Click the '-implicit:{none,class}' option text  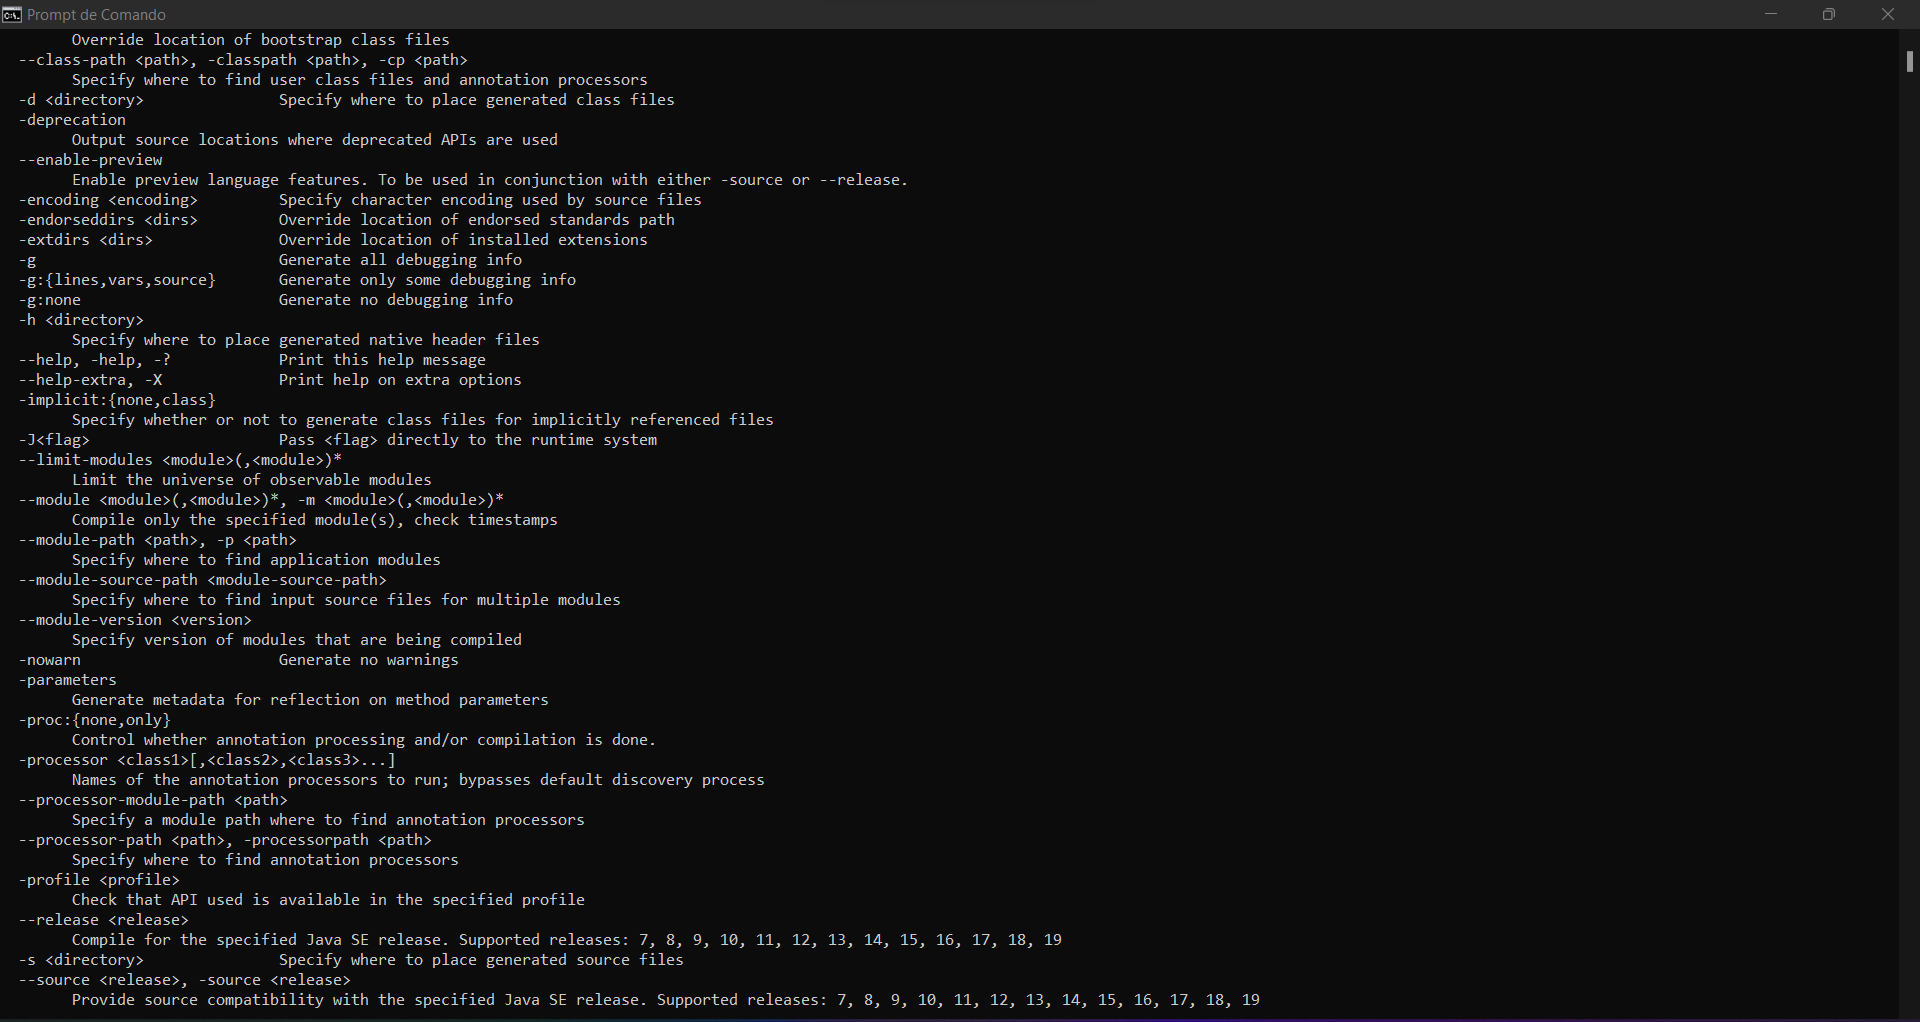(x=117, y=400)
